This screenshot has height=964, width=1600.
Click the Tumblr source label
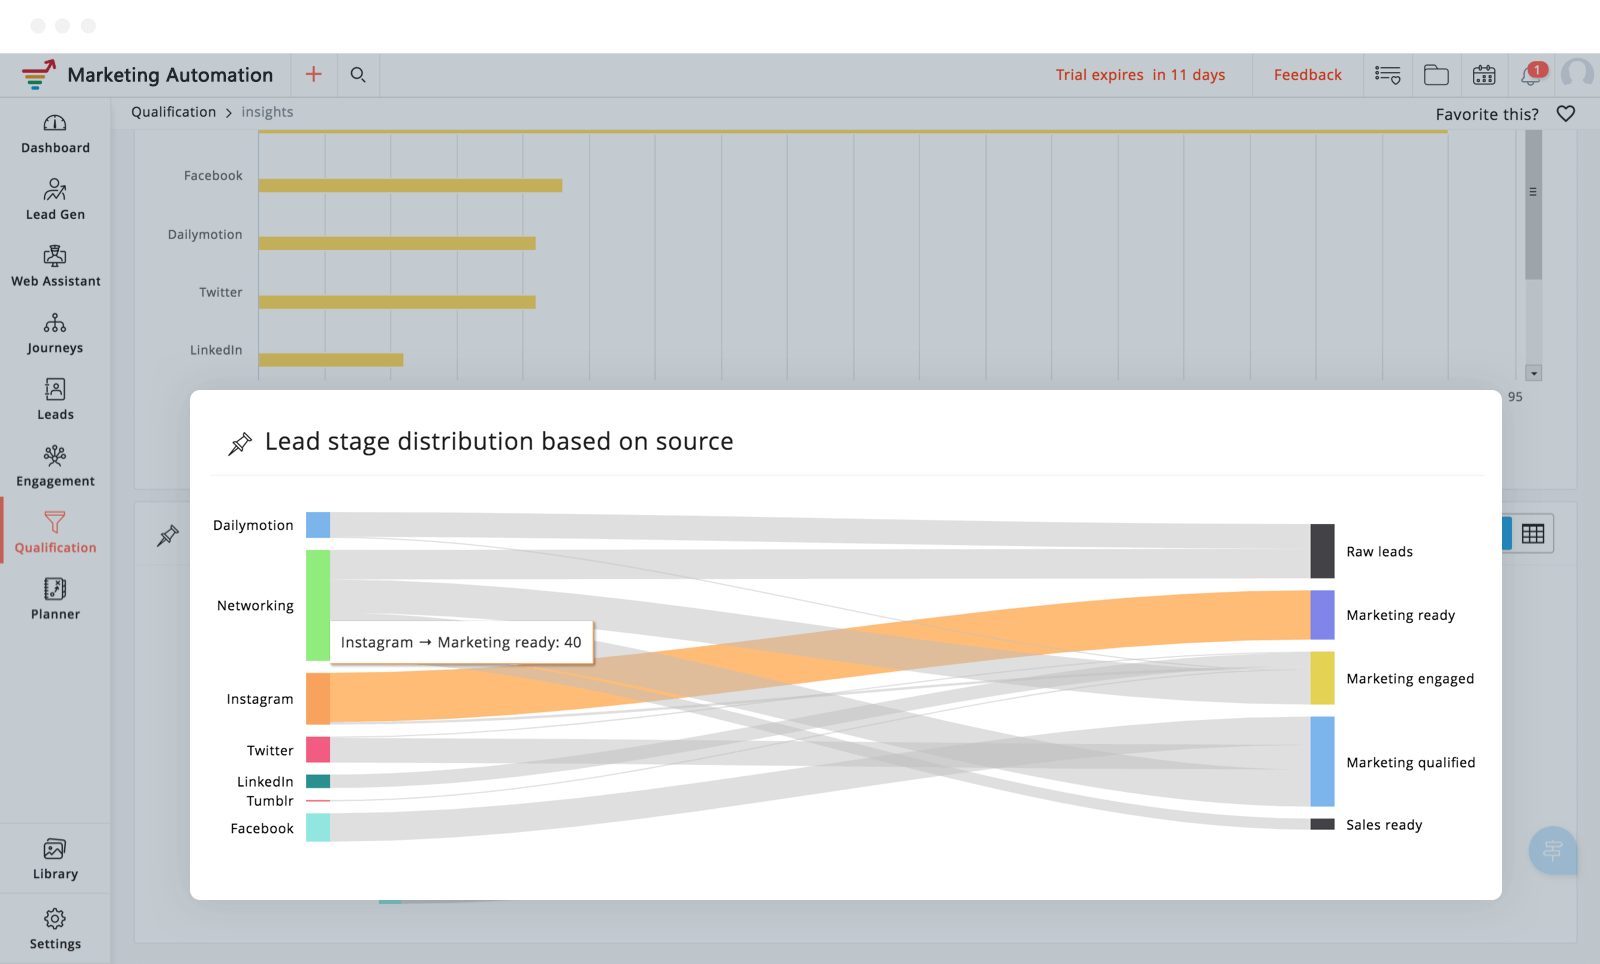coord(270,801)
